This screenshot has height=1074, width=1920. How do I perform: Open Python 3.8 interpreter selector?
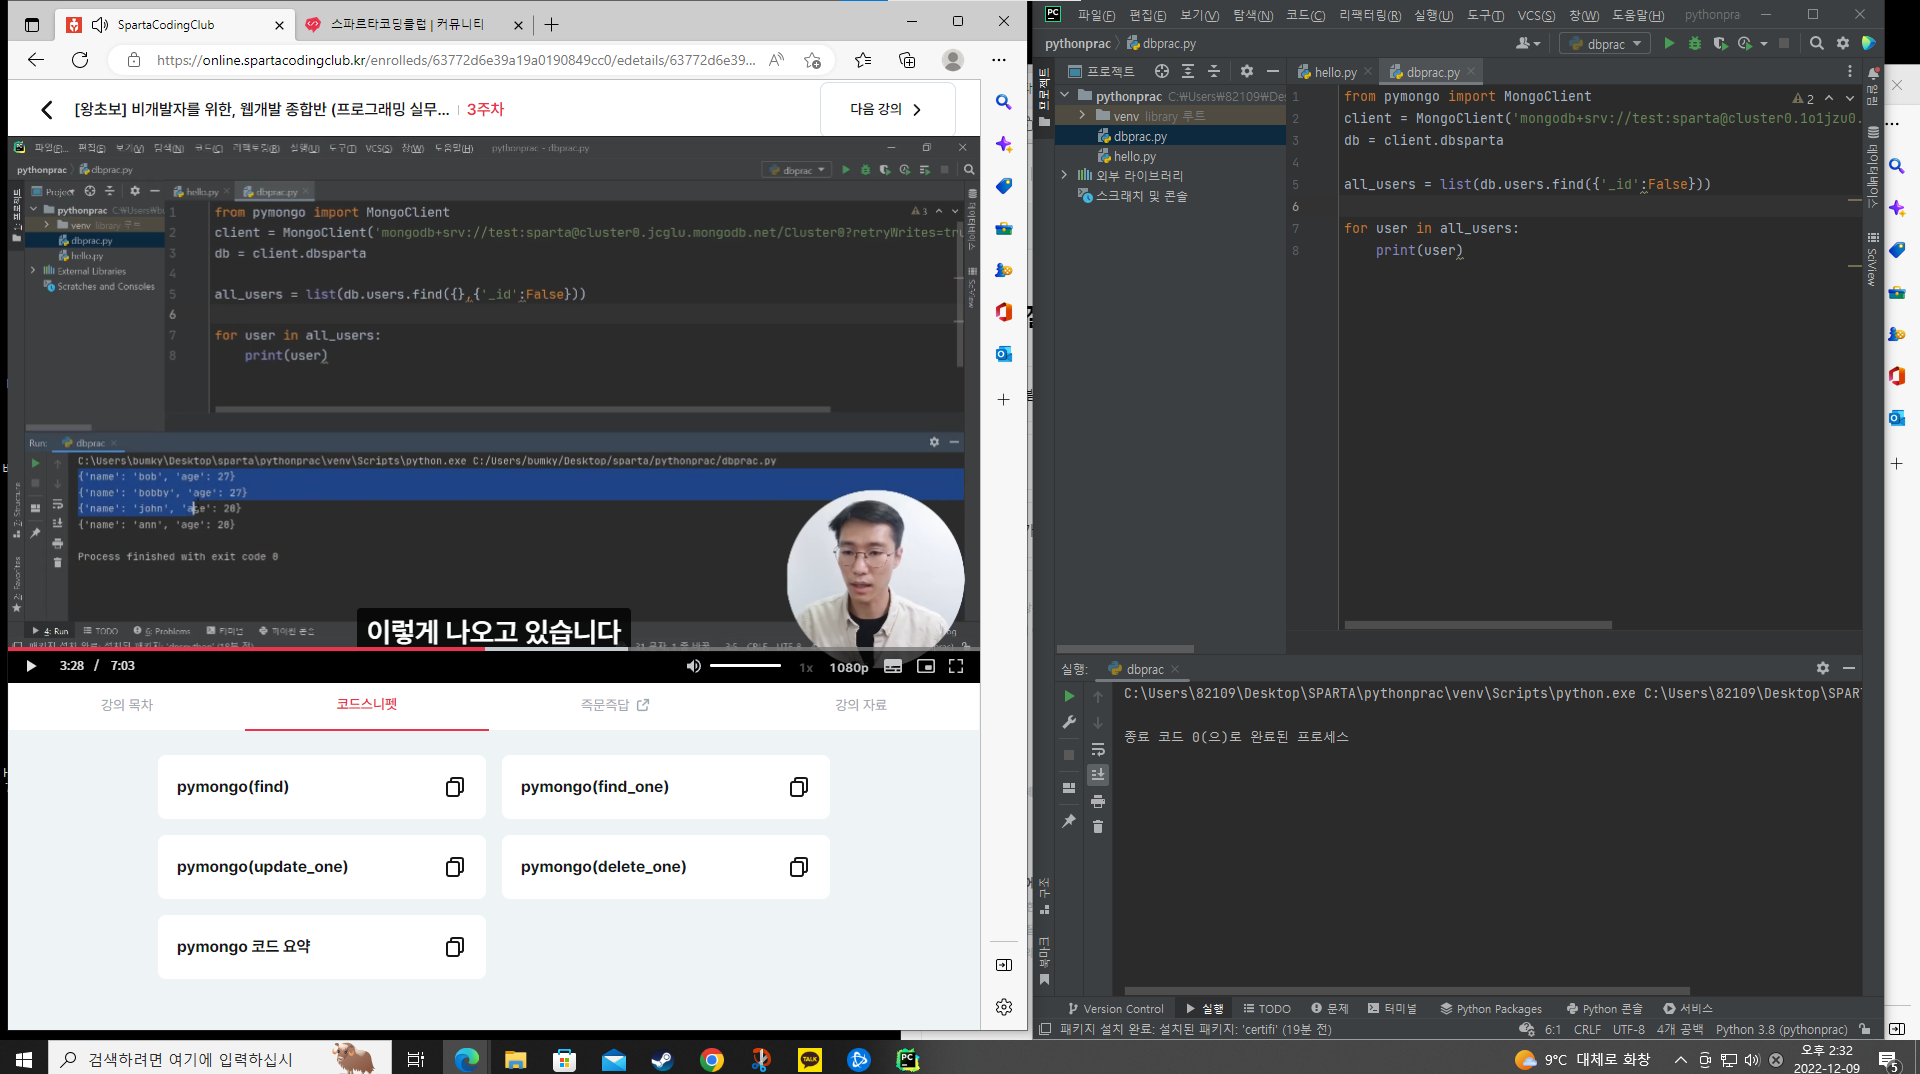point(1782,1029)
